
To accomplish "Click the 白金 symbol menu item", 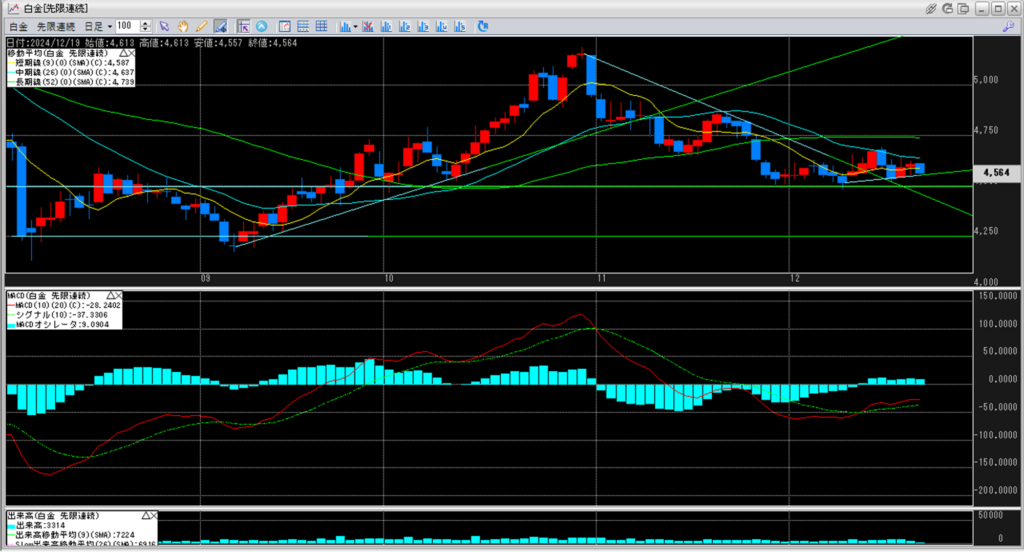I will point(19,25).
